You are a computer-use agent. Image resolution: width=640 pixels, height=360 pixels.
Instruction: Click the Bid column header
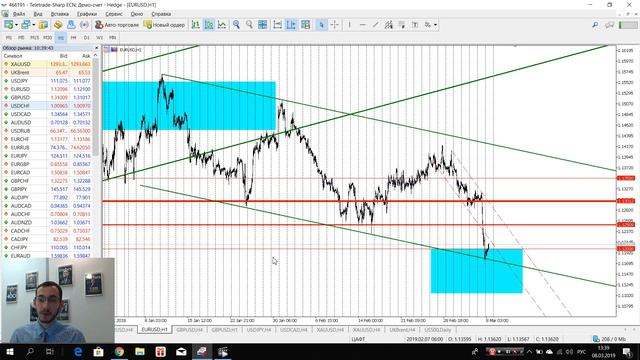(x=63, y=56)
